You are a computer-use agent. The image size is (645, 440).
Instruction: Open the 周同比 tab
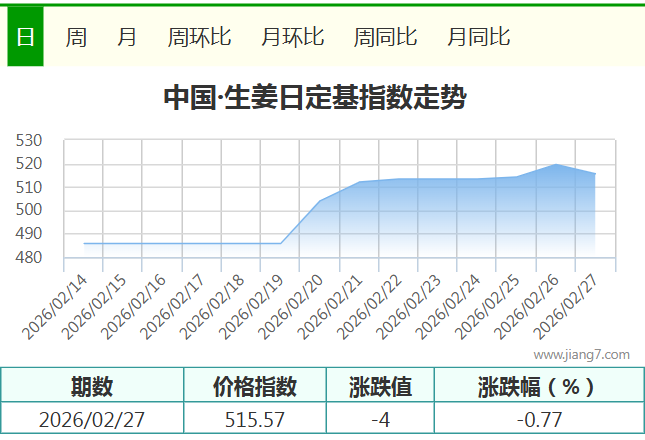[385, 38]
